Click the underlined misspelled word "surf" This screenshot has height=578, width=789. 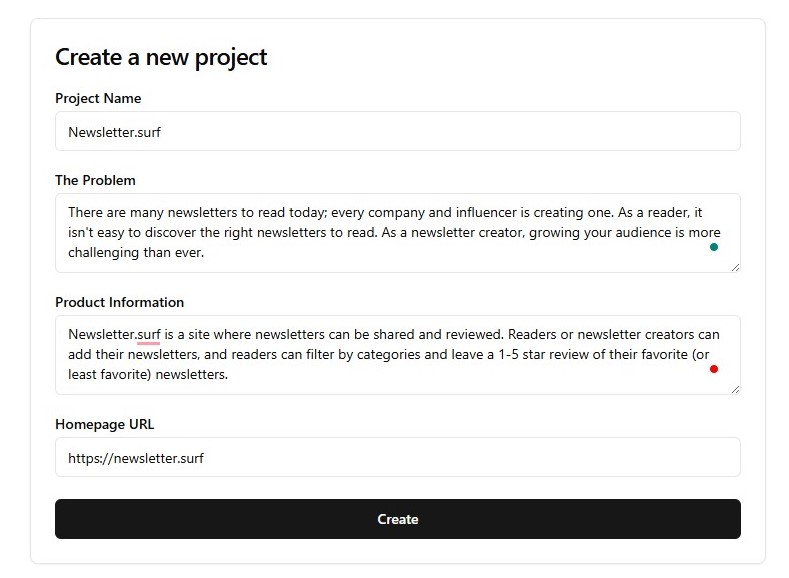pos(148,334)
